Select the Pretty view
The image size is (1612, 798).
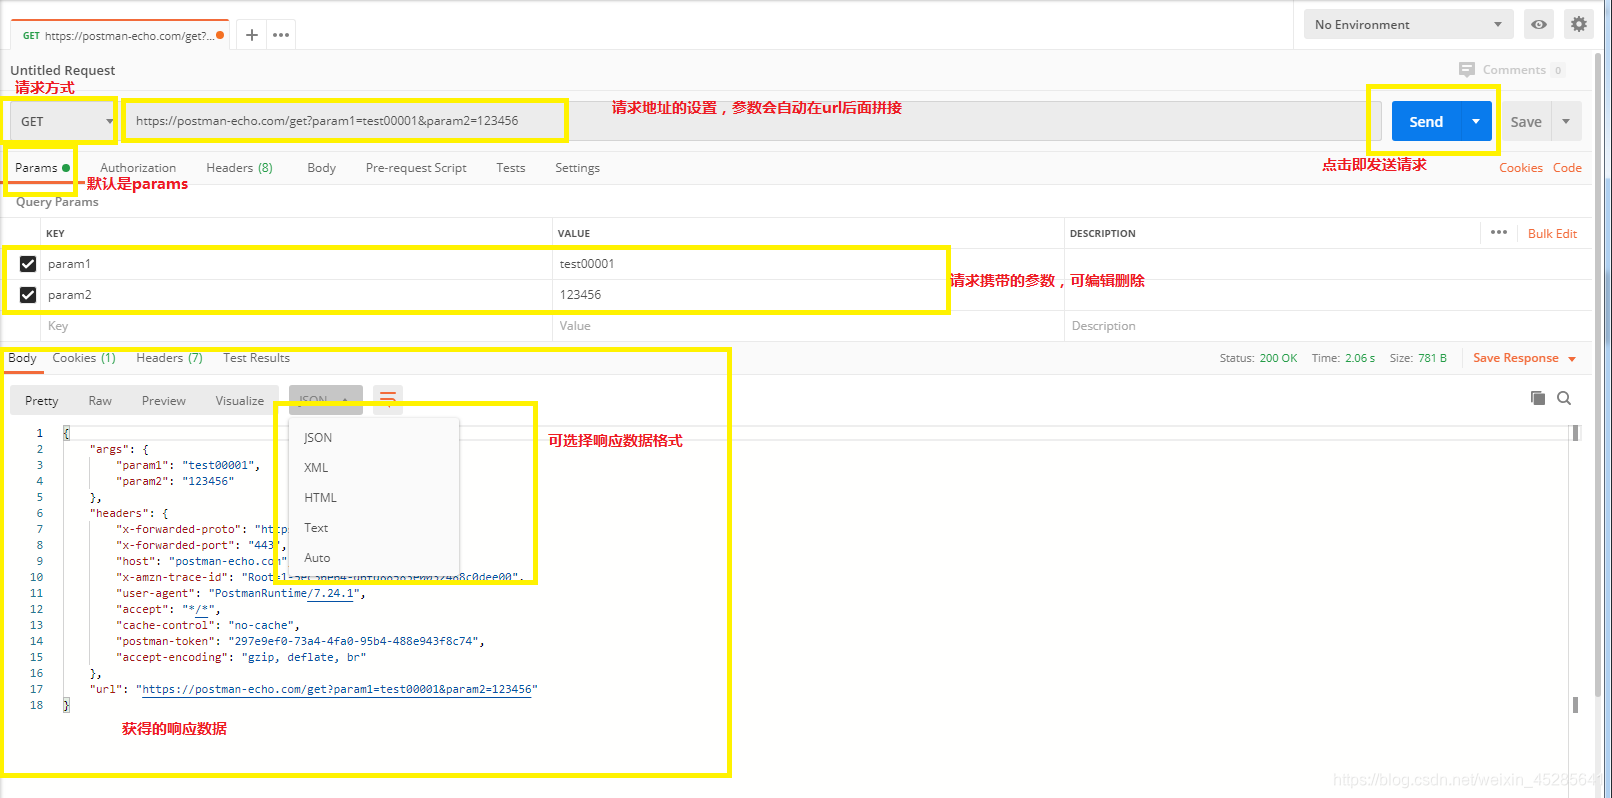(x=42, y=400)
